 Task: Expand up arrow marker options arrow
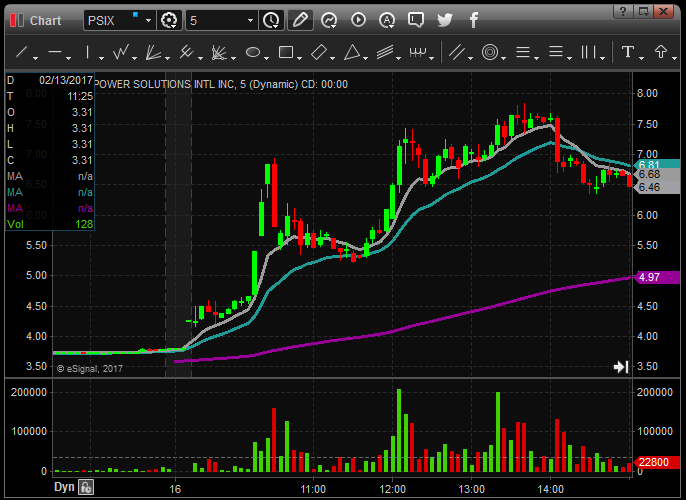674,58
